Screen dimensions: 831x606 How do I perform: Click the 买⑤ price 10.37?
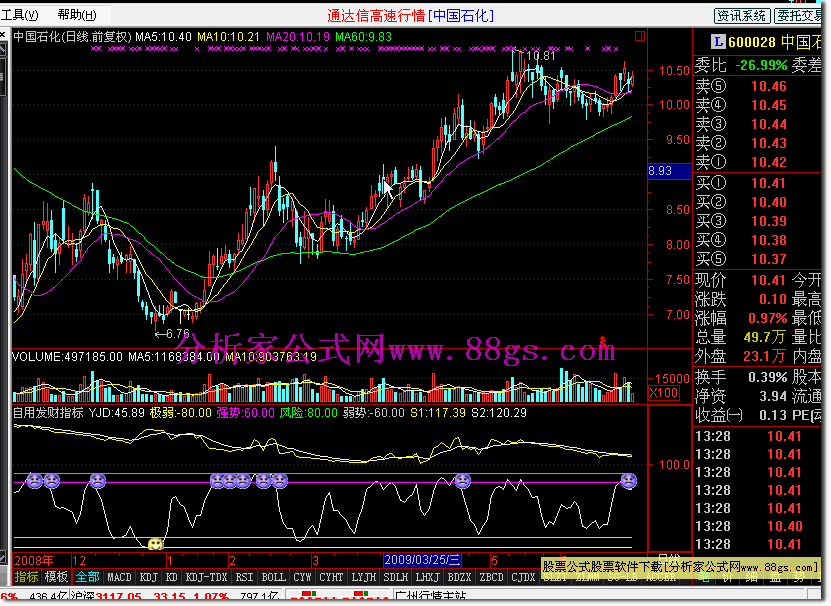(768, 259)
